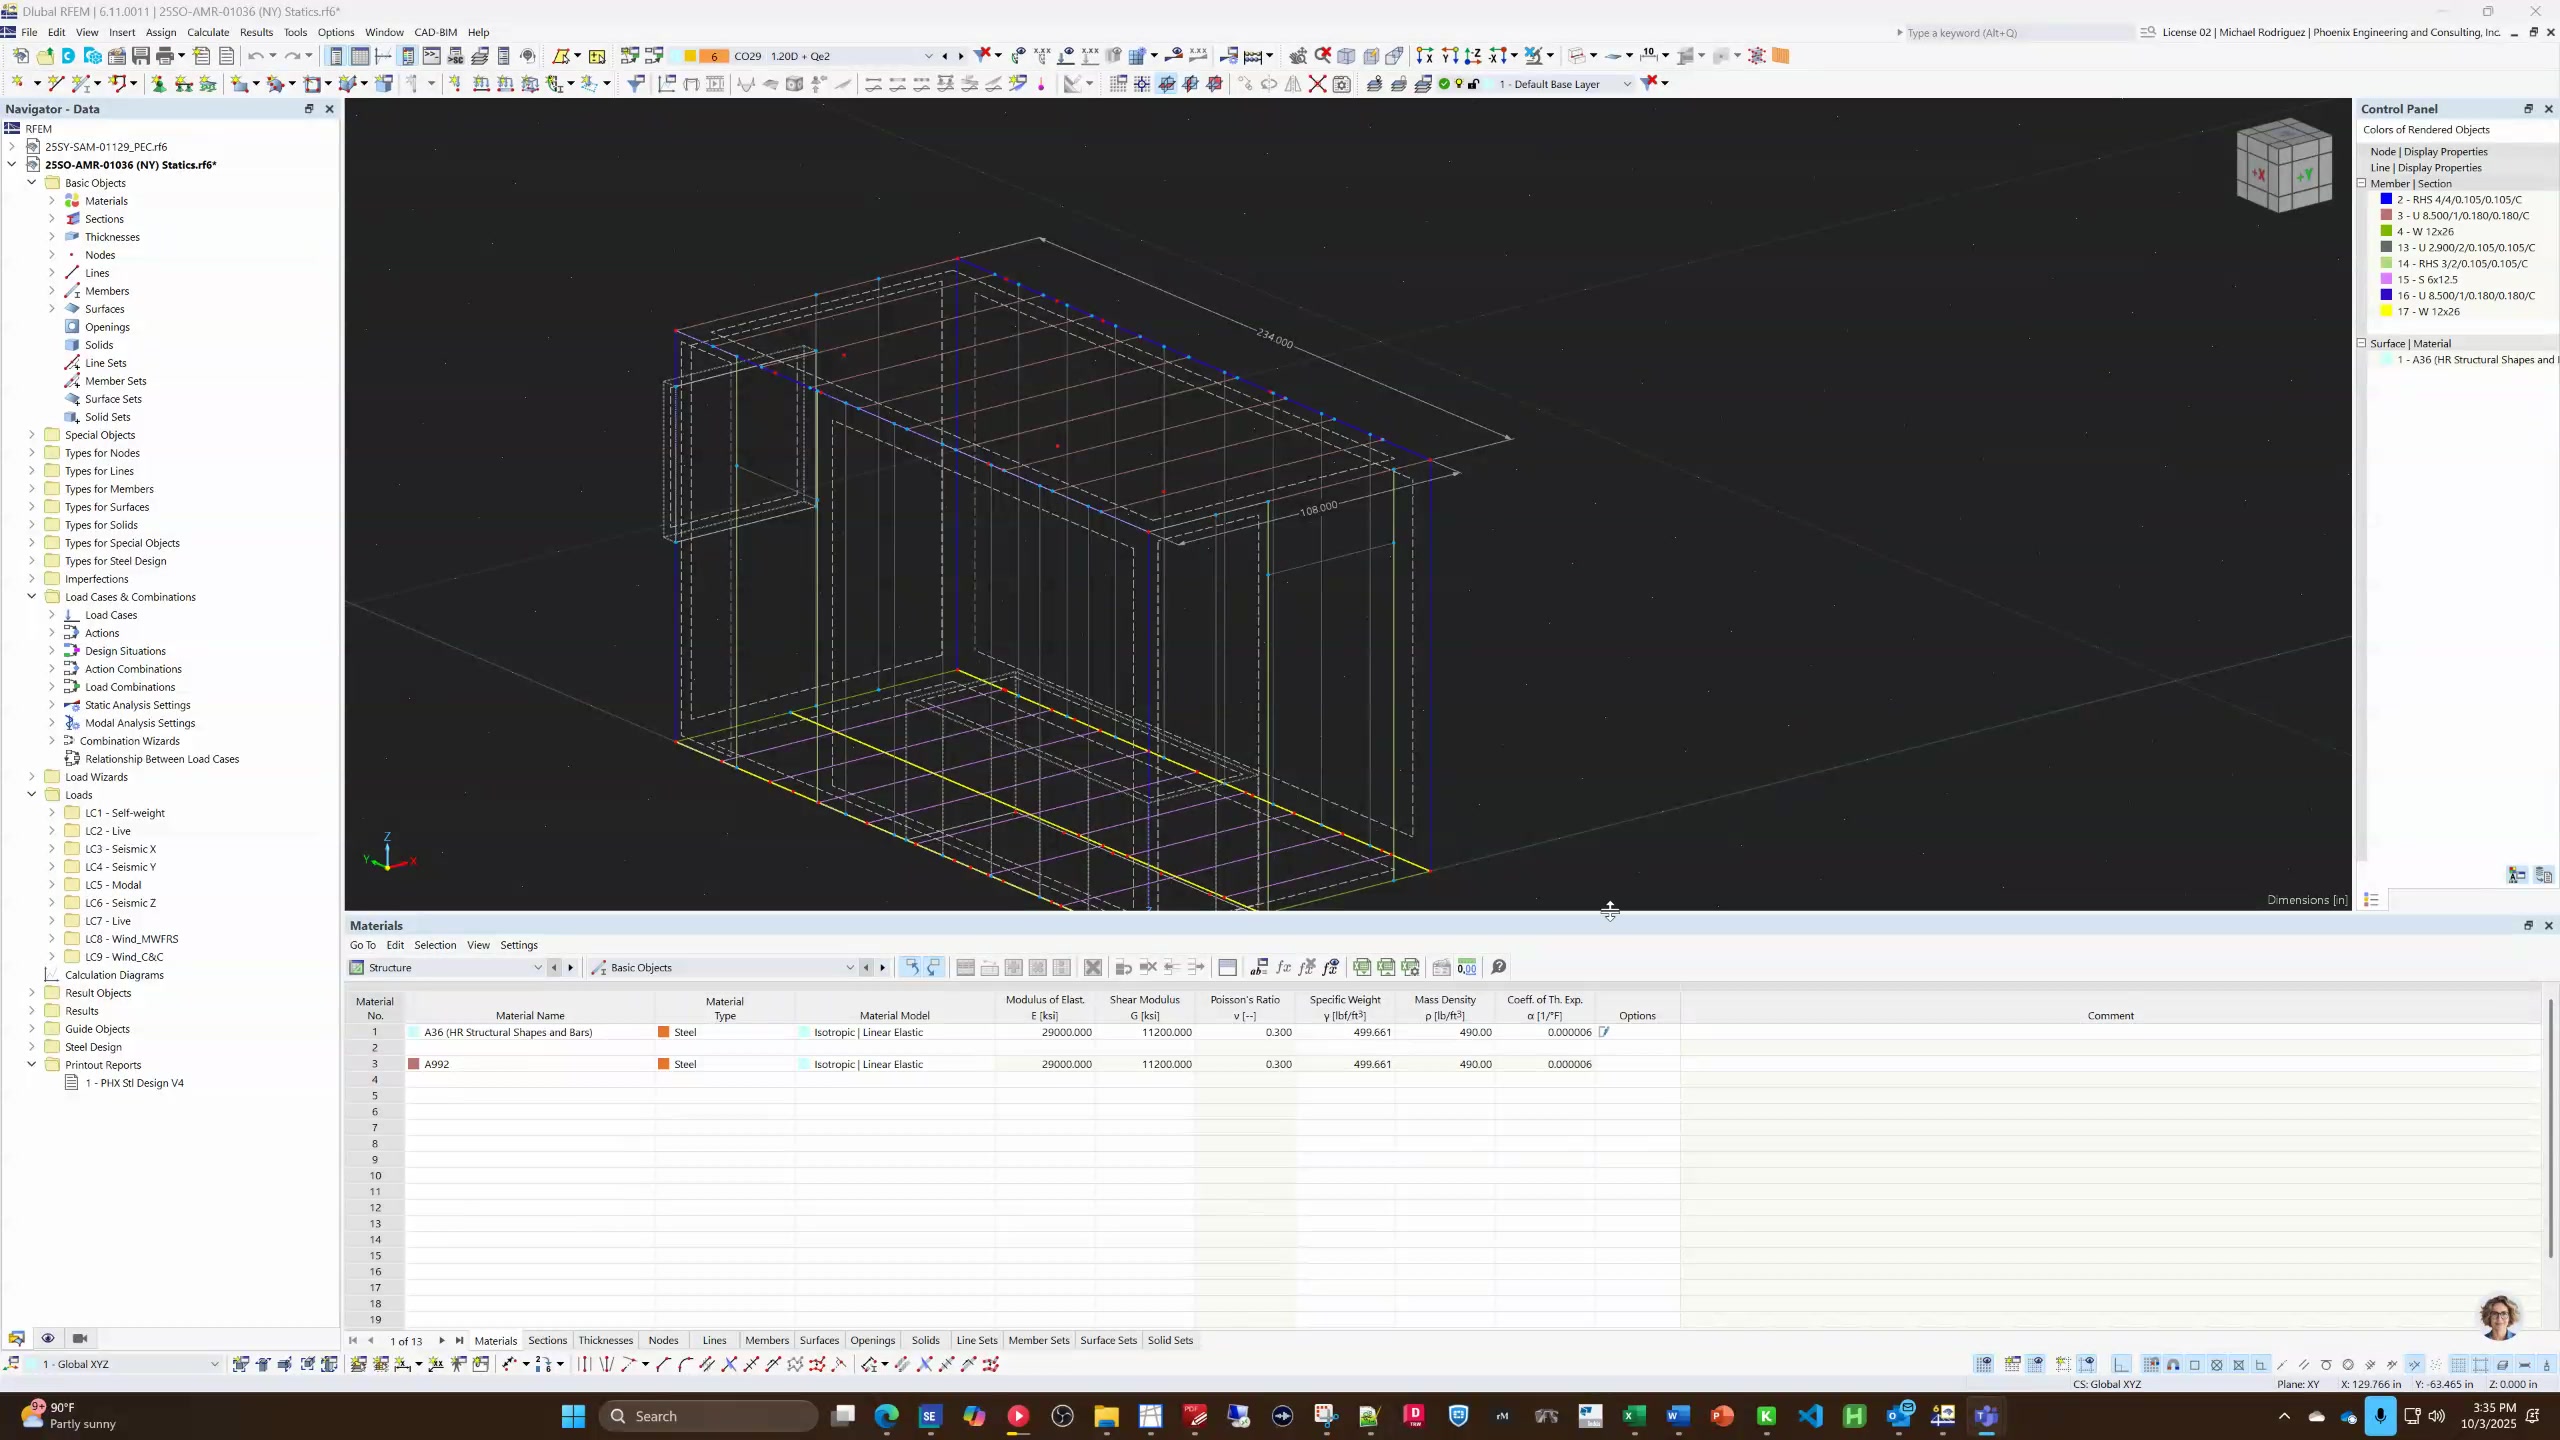The height and width of the screenshot is (1440, 2560).
Task: Open the Structure dropdown in Materials panel
Action: (x=537, y=967)
